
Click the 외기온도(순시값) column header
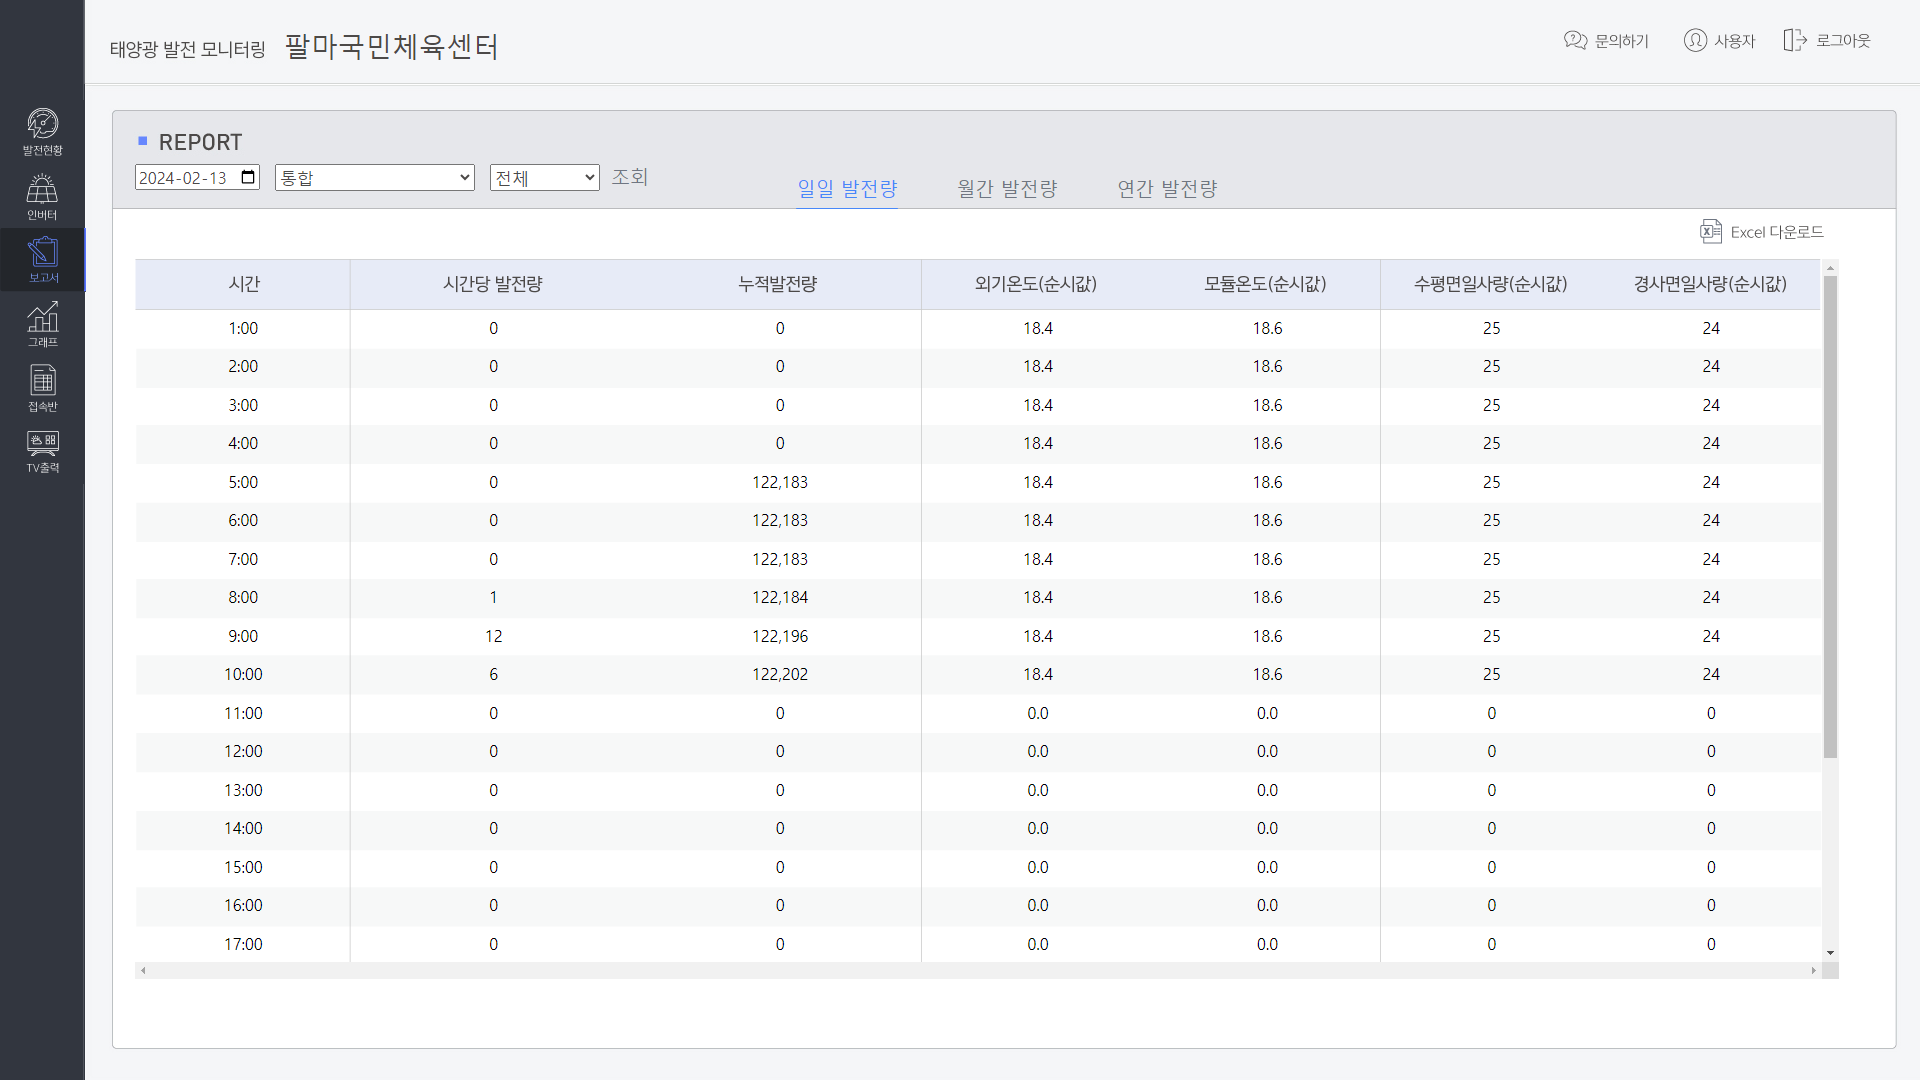(1037, 284)
